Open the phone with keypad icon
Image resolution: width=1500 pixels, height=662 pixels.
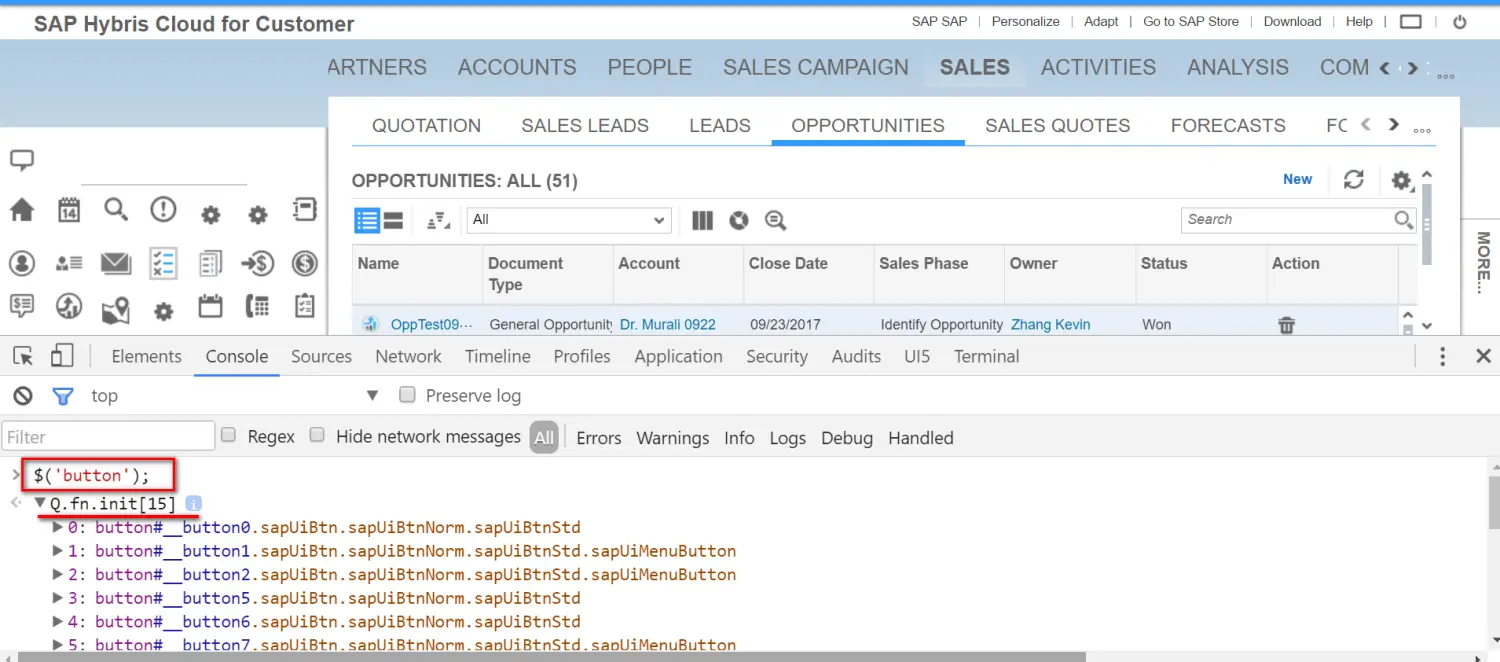[x=258, y=306]
